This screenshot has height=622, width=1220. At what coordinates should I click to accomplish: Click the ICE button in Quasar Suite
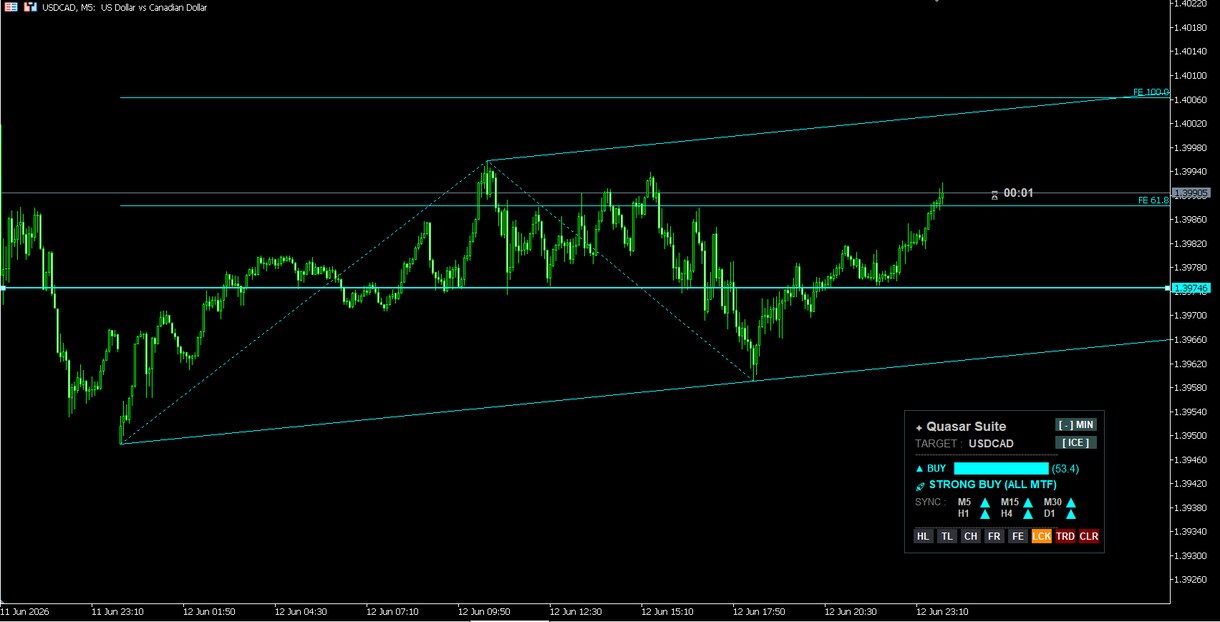coord(1076,442)
